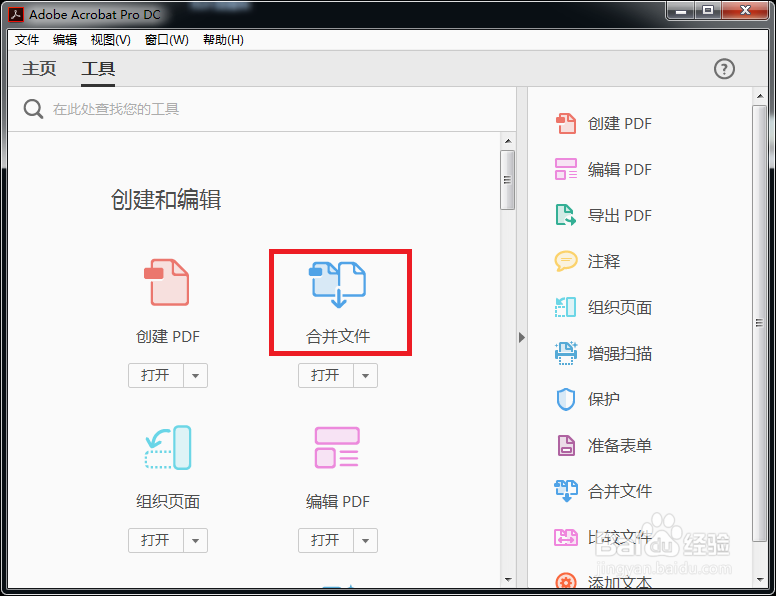Screen dimensions: 776x596
Task: Open the 窗口(W) menu
Action: point(166,40)
